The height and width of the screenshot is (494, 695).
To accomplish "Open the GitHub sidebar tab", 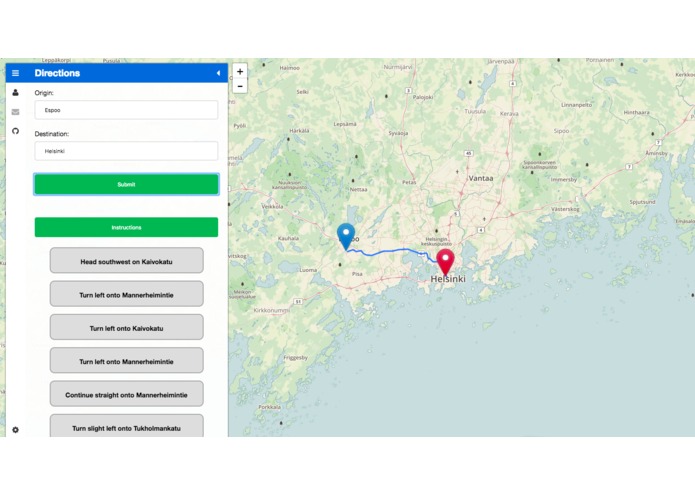I will coord(16,131).
